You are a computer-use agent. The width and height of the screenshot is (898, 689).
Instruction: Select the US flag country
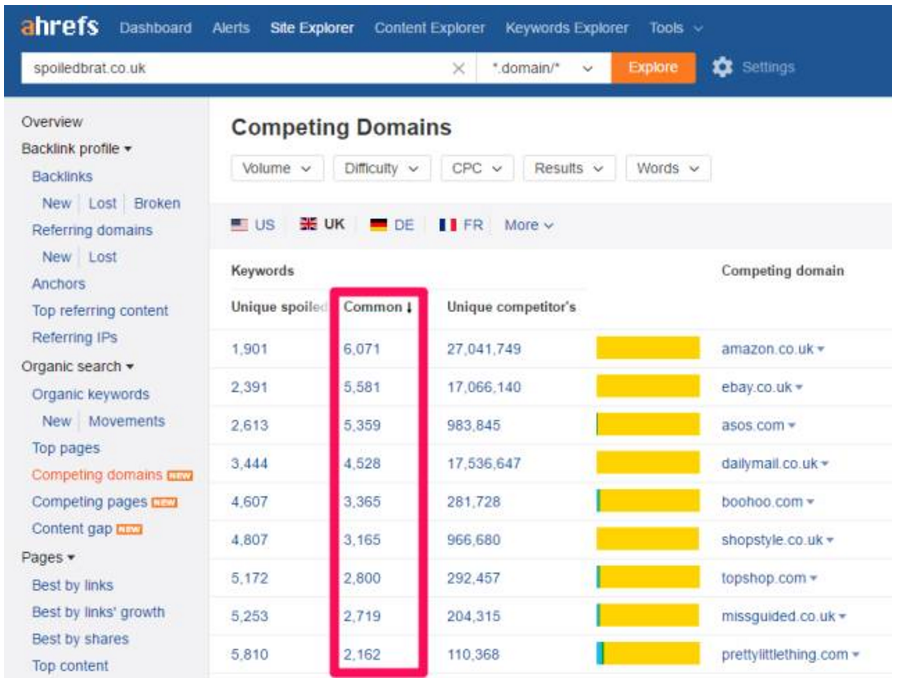pyautogui.click(x=253, y=225)
